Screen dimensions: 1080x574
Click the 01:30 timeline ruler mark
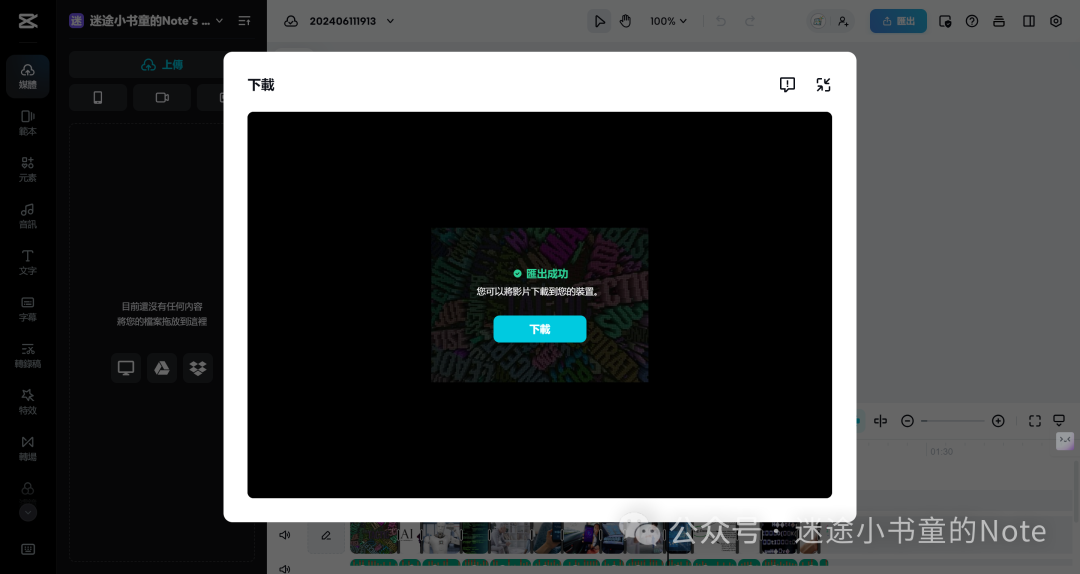pyautogui.click(x=941, y=451)
